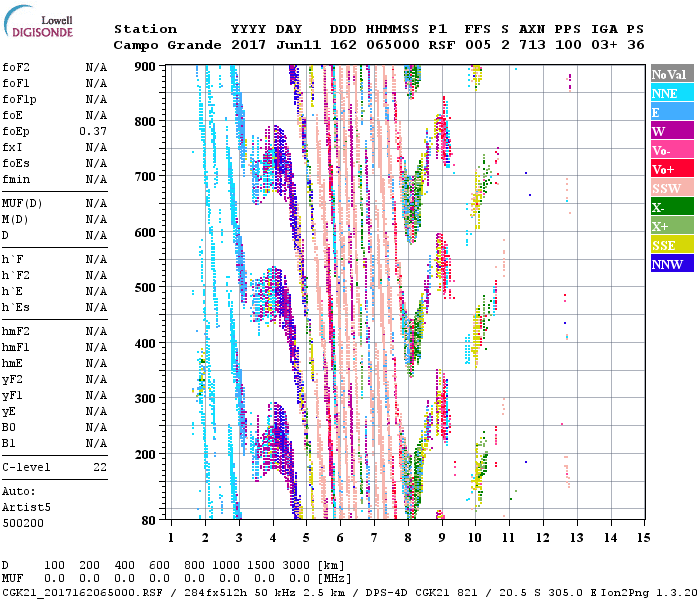Click the Vo+ red legend swatch

click(x=671, y=169)
